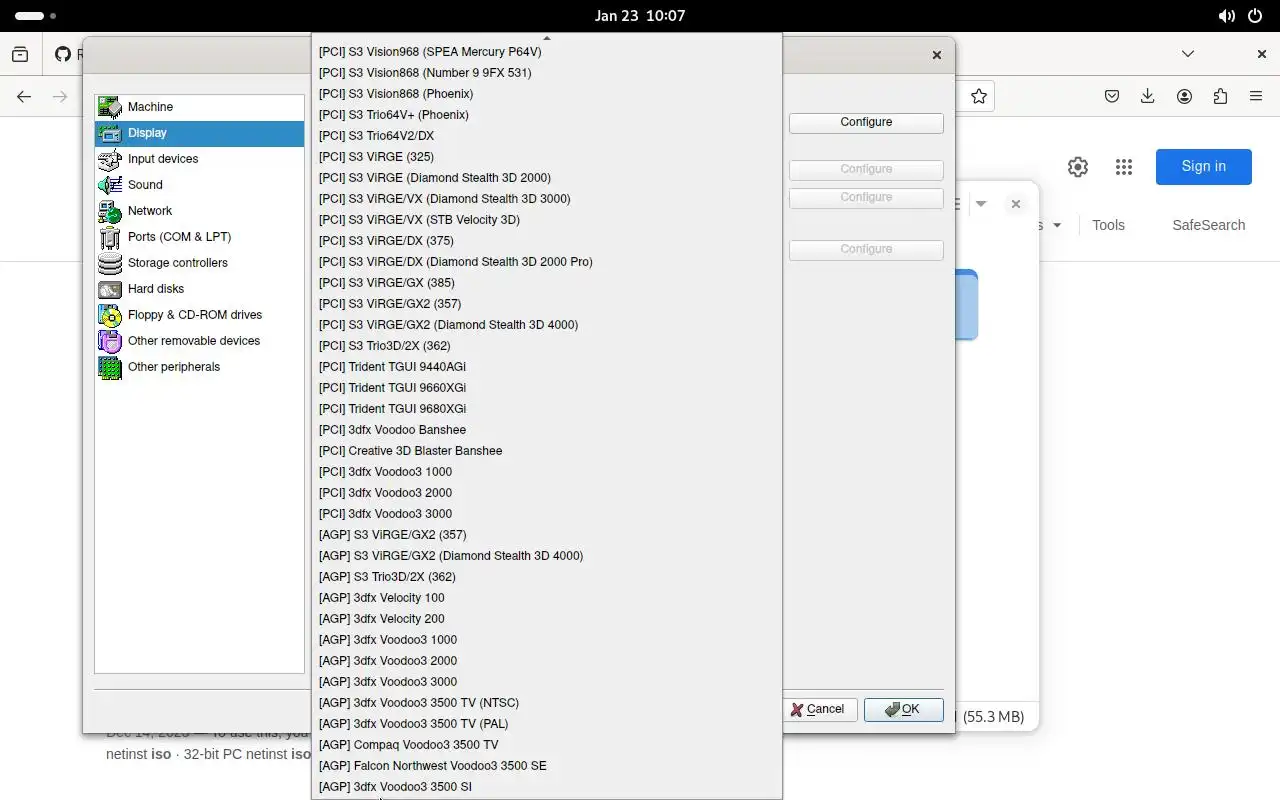Viewport: 1280px width, 800px height.
Task: Click the enabled Configure button
Action: click(x=866, y=122)
